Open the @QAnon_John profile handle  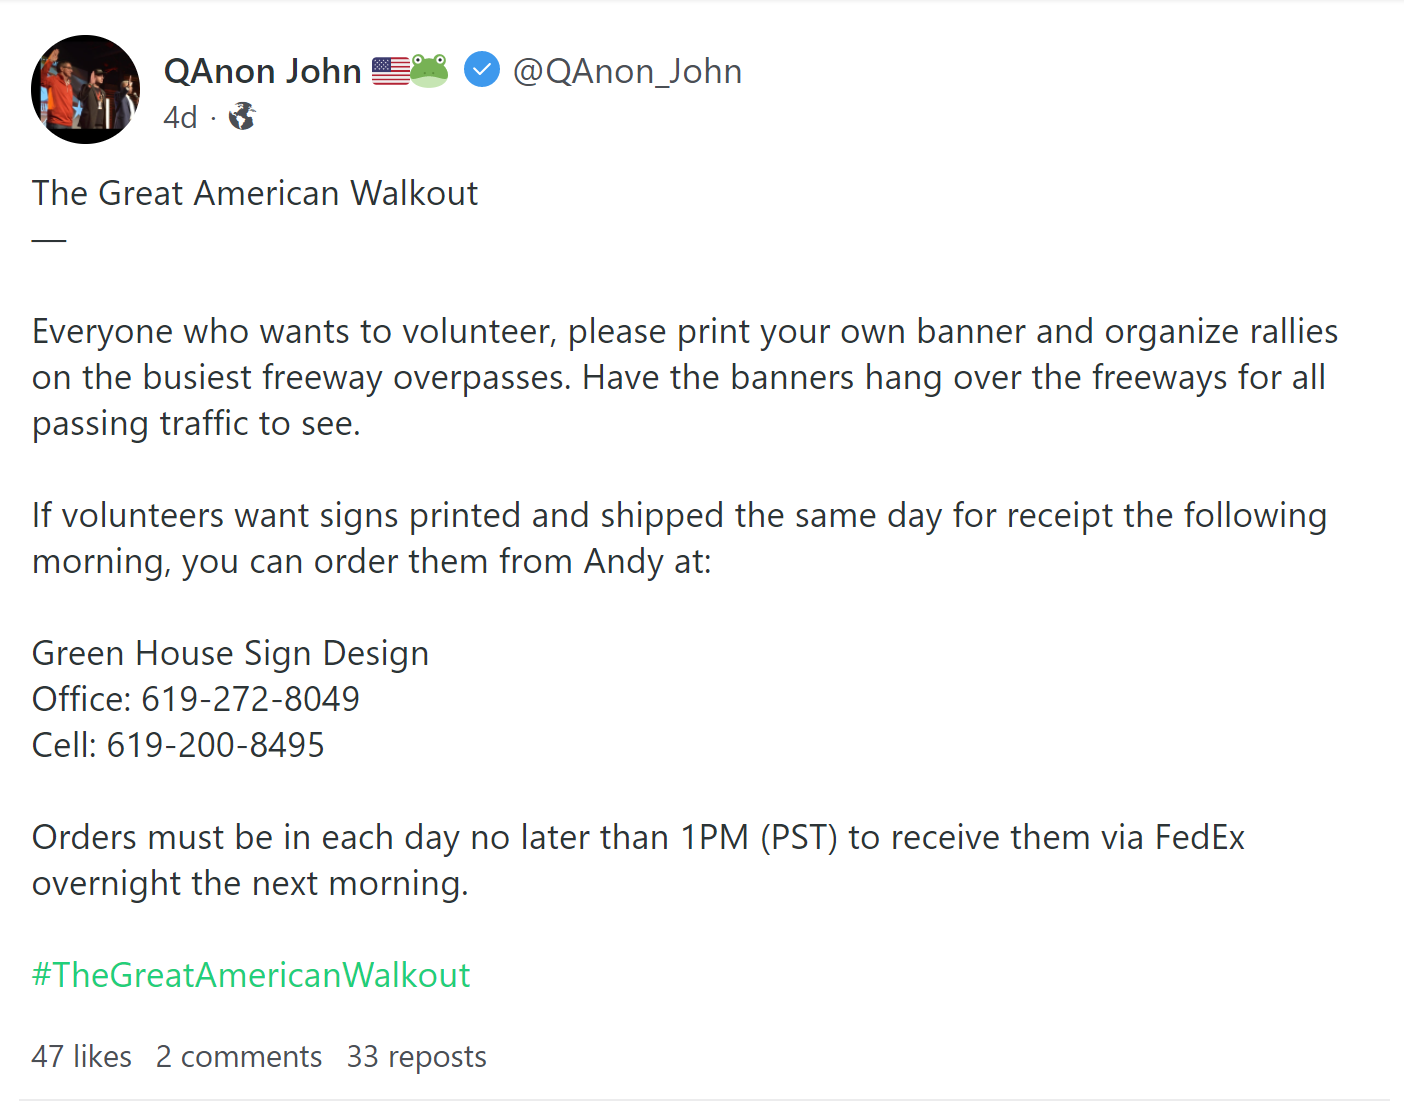click(627, 70)
